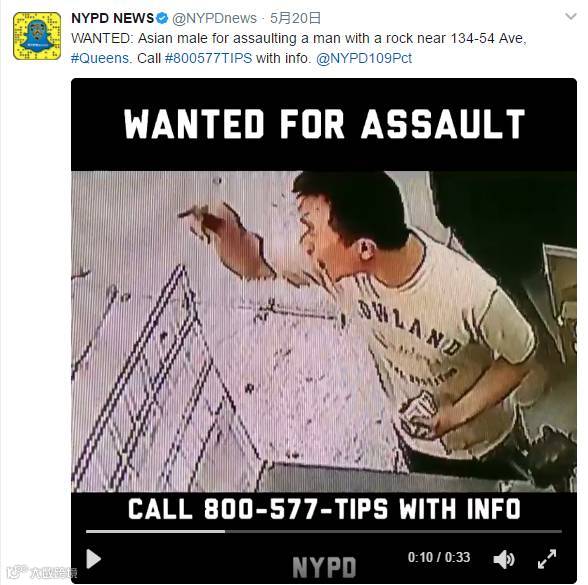Seek along the video progress bar
This screenshot has height=585, width=588.
(x=324, y=531)
